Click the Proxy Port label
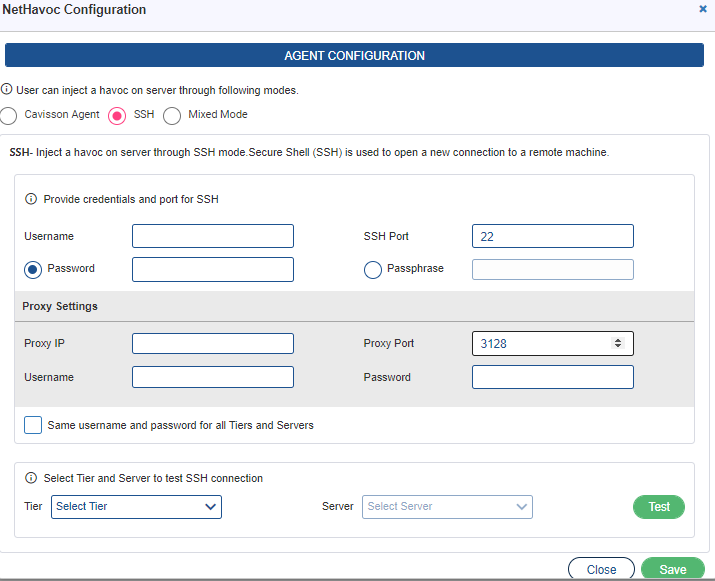The image size is (715, 581). 389,343
